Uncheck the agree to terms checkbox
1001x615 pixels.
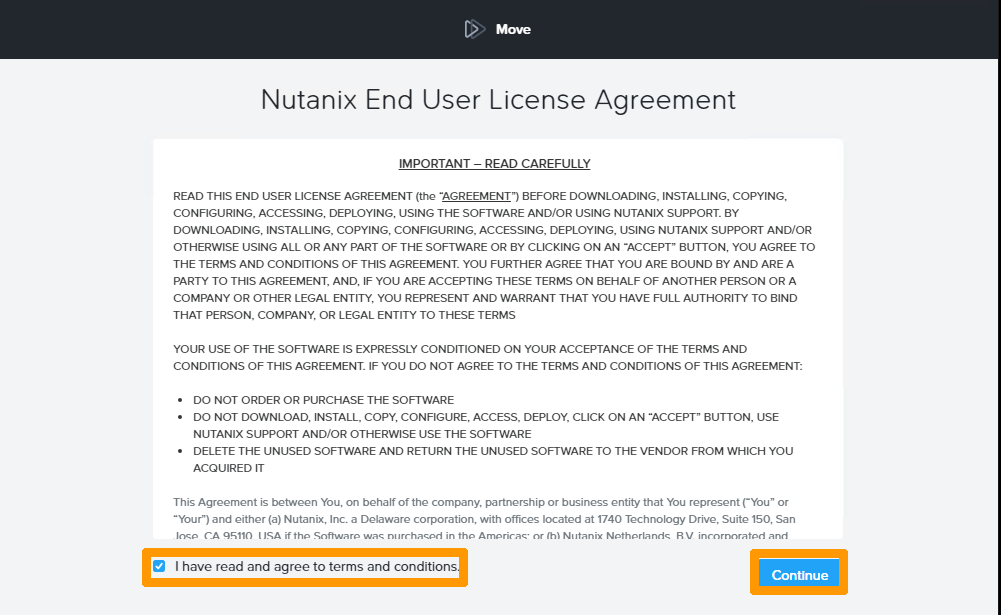pyautogui.click(x=159, y=567)
